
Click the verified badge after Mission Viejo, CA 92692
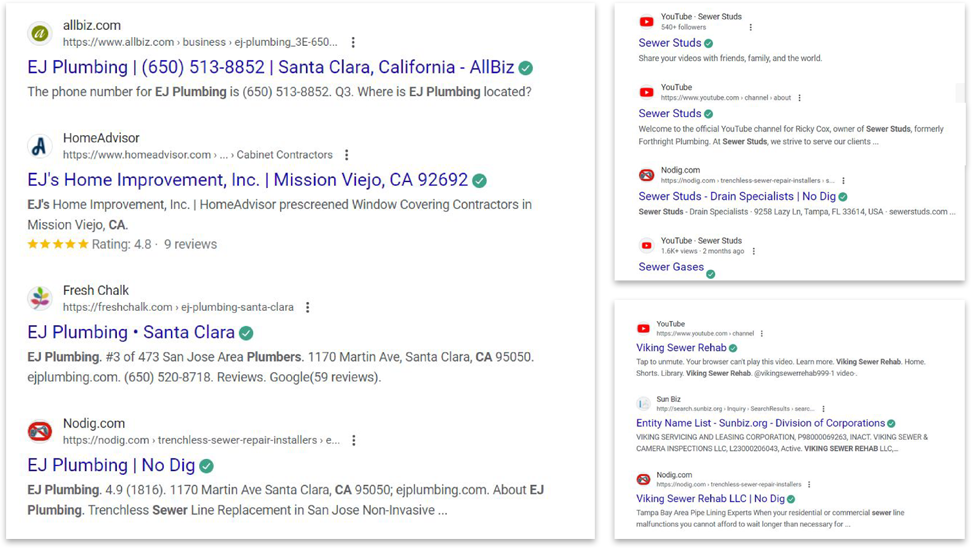coord(479,180)
